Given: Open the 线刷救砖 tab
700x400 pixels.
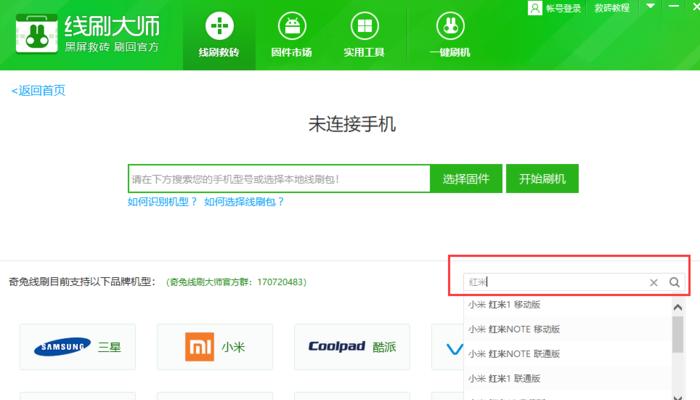Looking at the screenshot, I should pyautogui.click(x=219, y=35).
